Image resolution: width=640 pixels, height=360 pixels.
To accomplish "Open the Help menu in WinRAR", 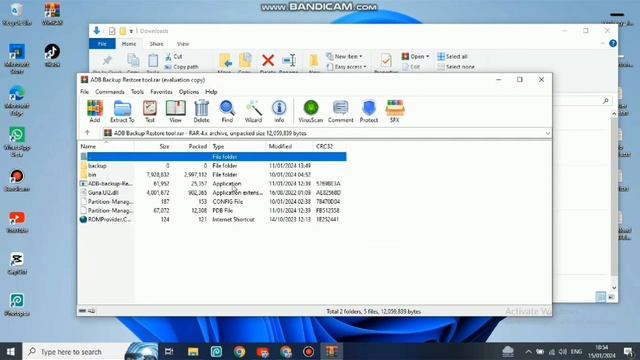I will coord(211,92).
